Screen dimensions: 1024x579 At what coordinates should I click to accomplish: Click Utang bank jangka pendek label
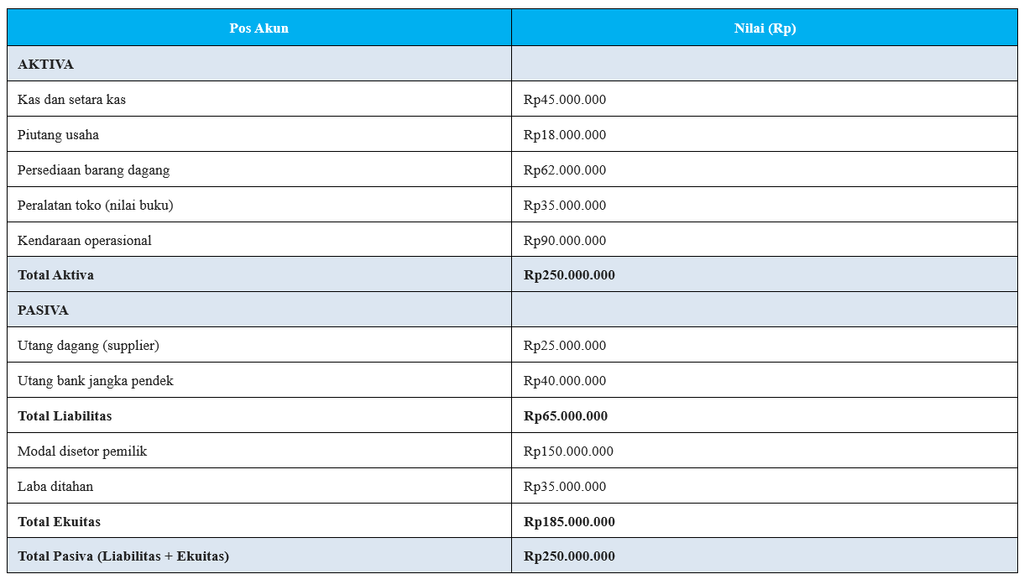tap(95, 381)
